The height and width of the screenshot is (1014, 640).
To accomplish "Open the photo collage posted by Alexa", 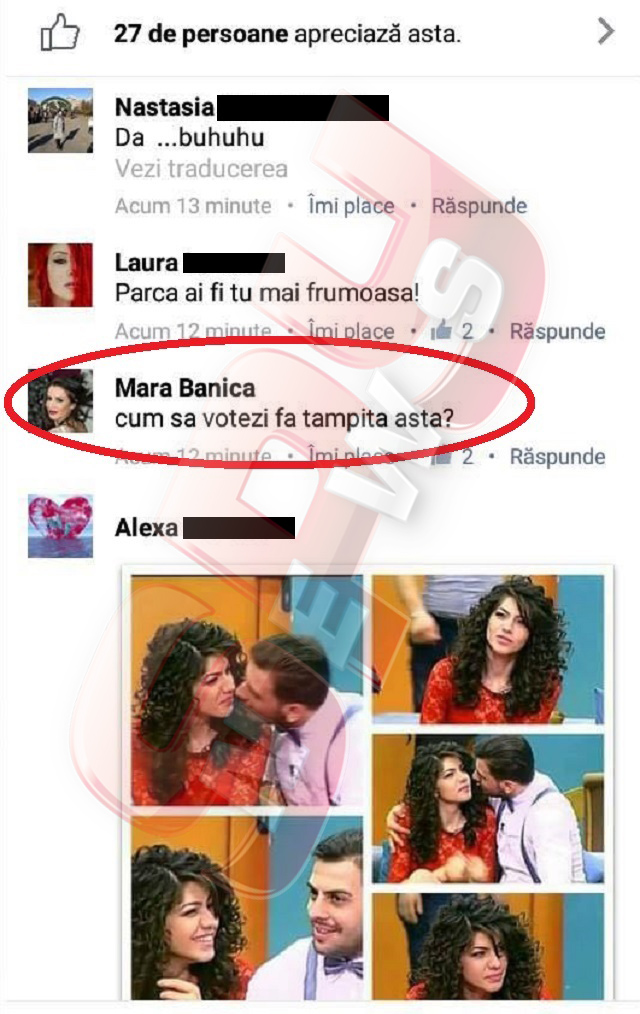I will 367,783.
